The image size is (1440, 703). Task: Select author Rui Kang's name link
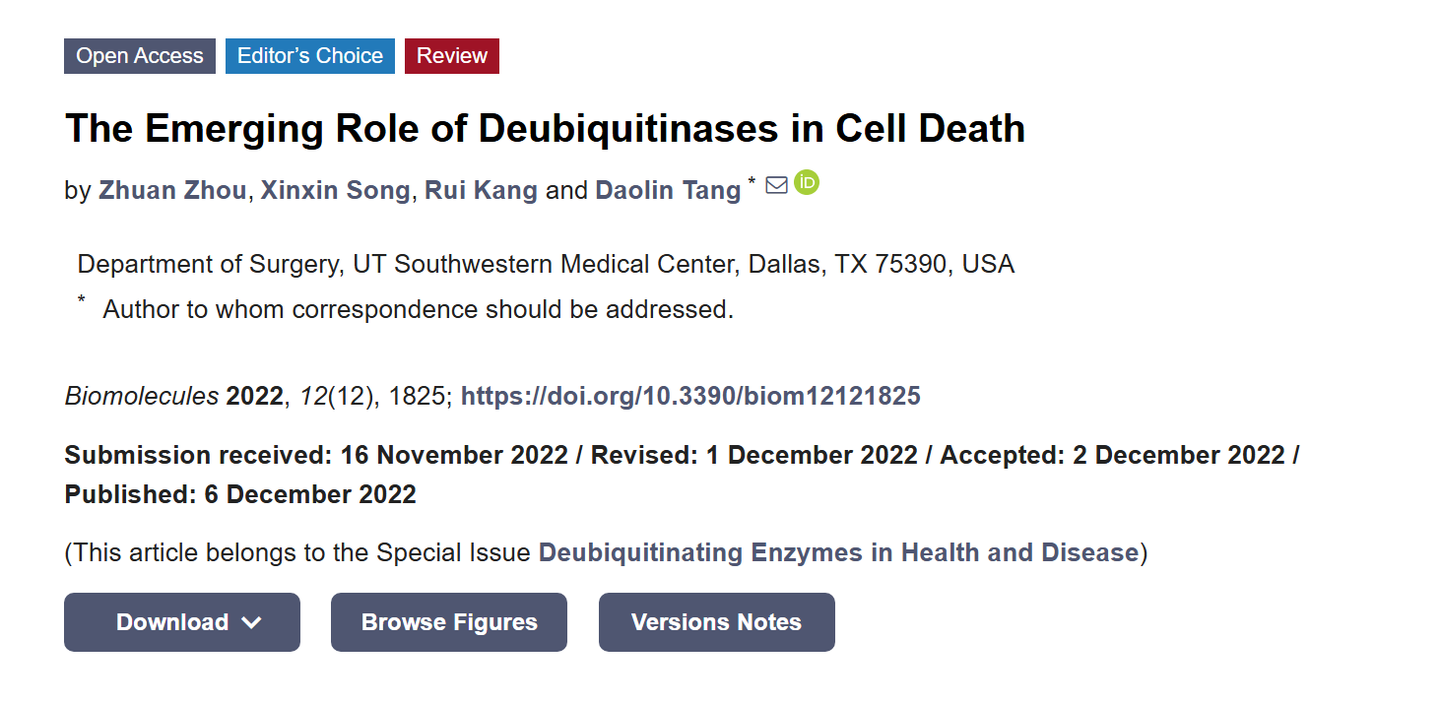[481, 190]
